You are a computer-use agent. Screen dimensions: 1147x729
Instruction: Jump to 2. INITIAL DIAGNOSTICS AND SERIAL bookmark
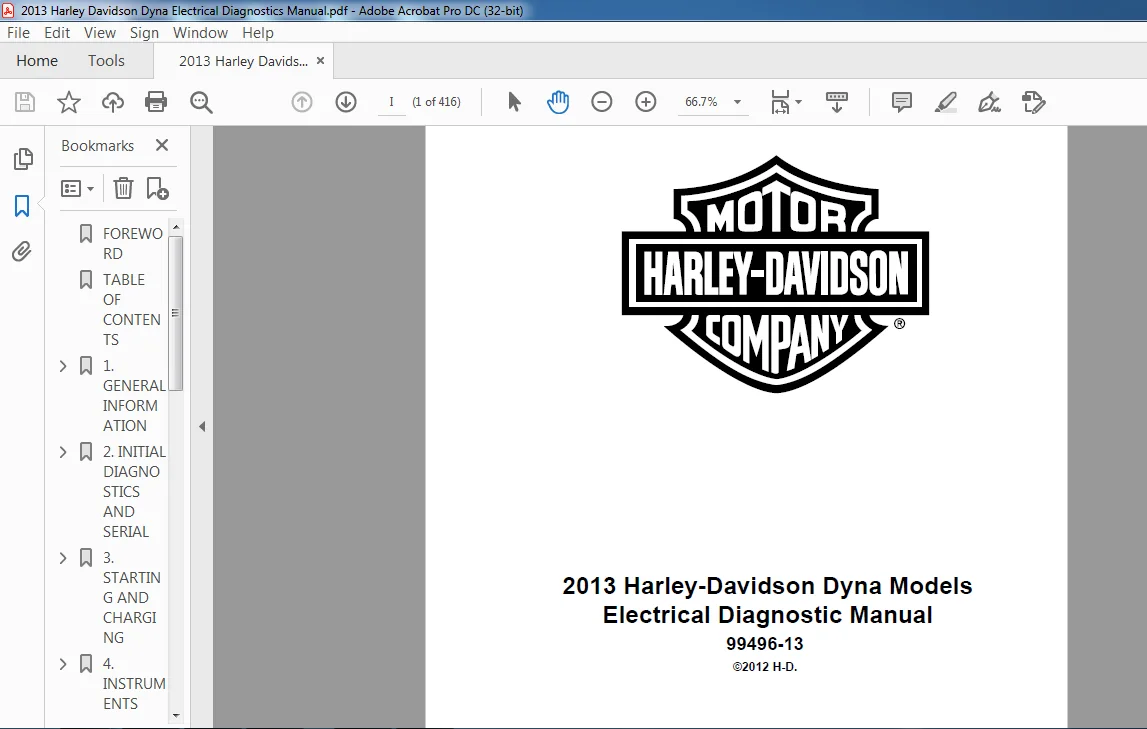pos(134,491)
